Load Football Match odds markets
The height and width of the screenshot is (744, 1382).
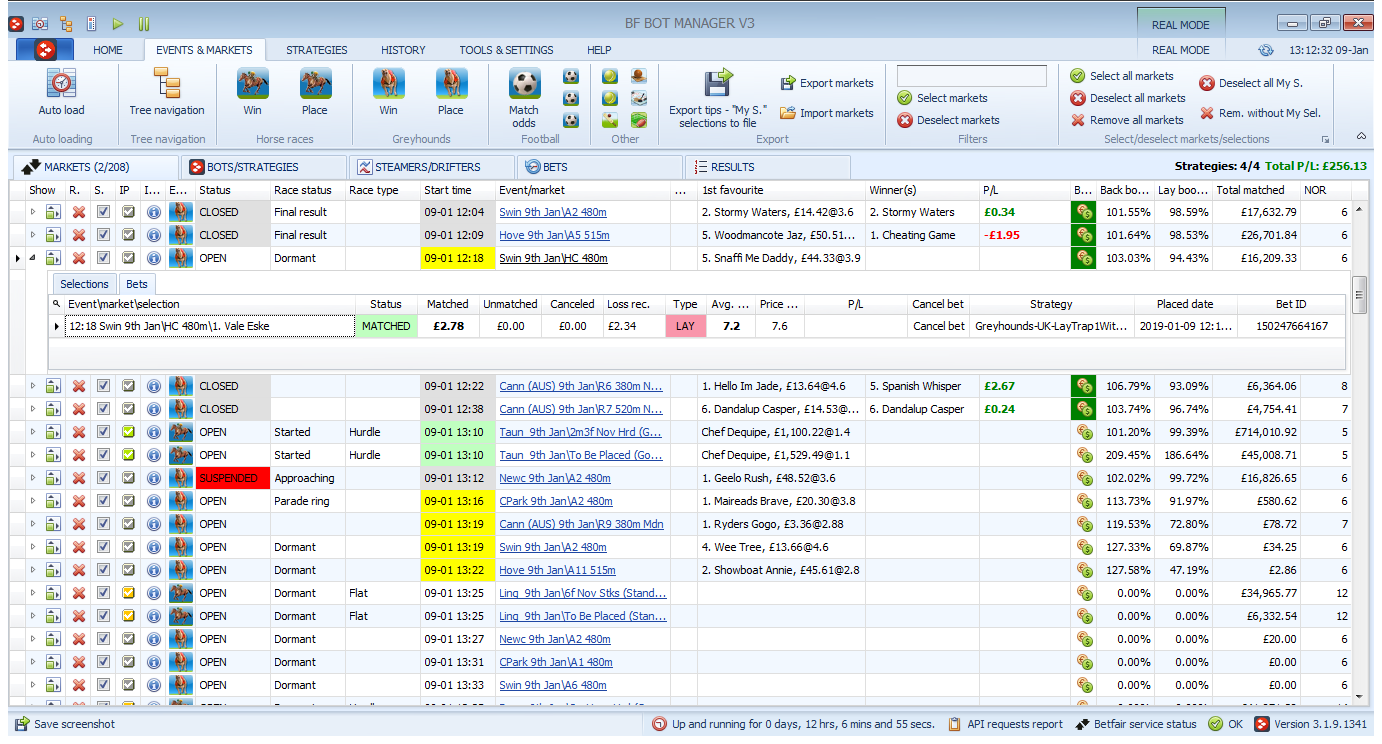coord(524,97)
